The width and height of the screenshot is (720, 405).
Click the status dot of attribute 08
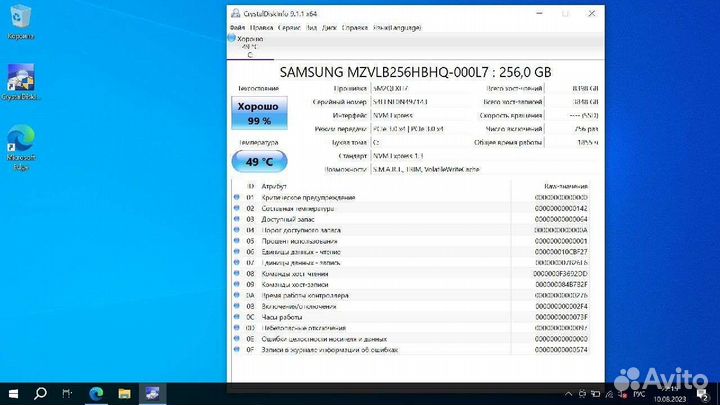236,273
